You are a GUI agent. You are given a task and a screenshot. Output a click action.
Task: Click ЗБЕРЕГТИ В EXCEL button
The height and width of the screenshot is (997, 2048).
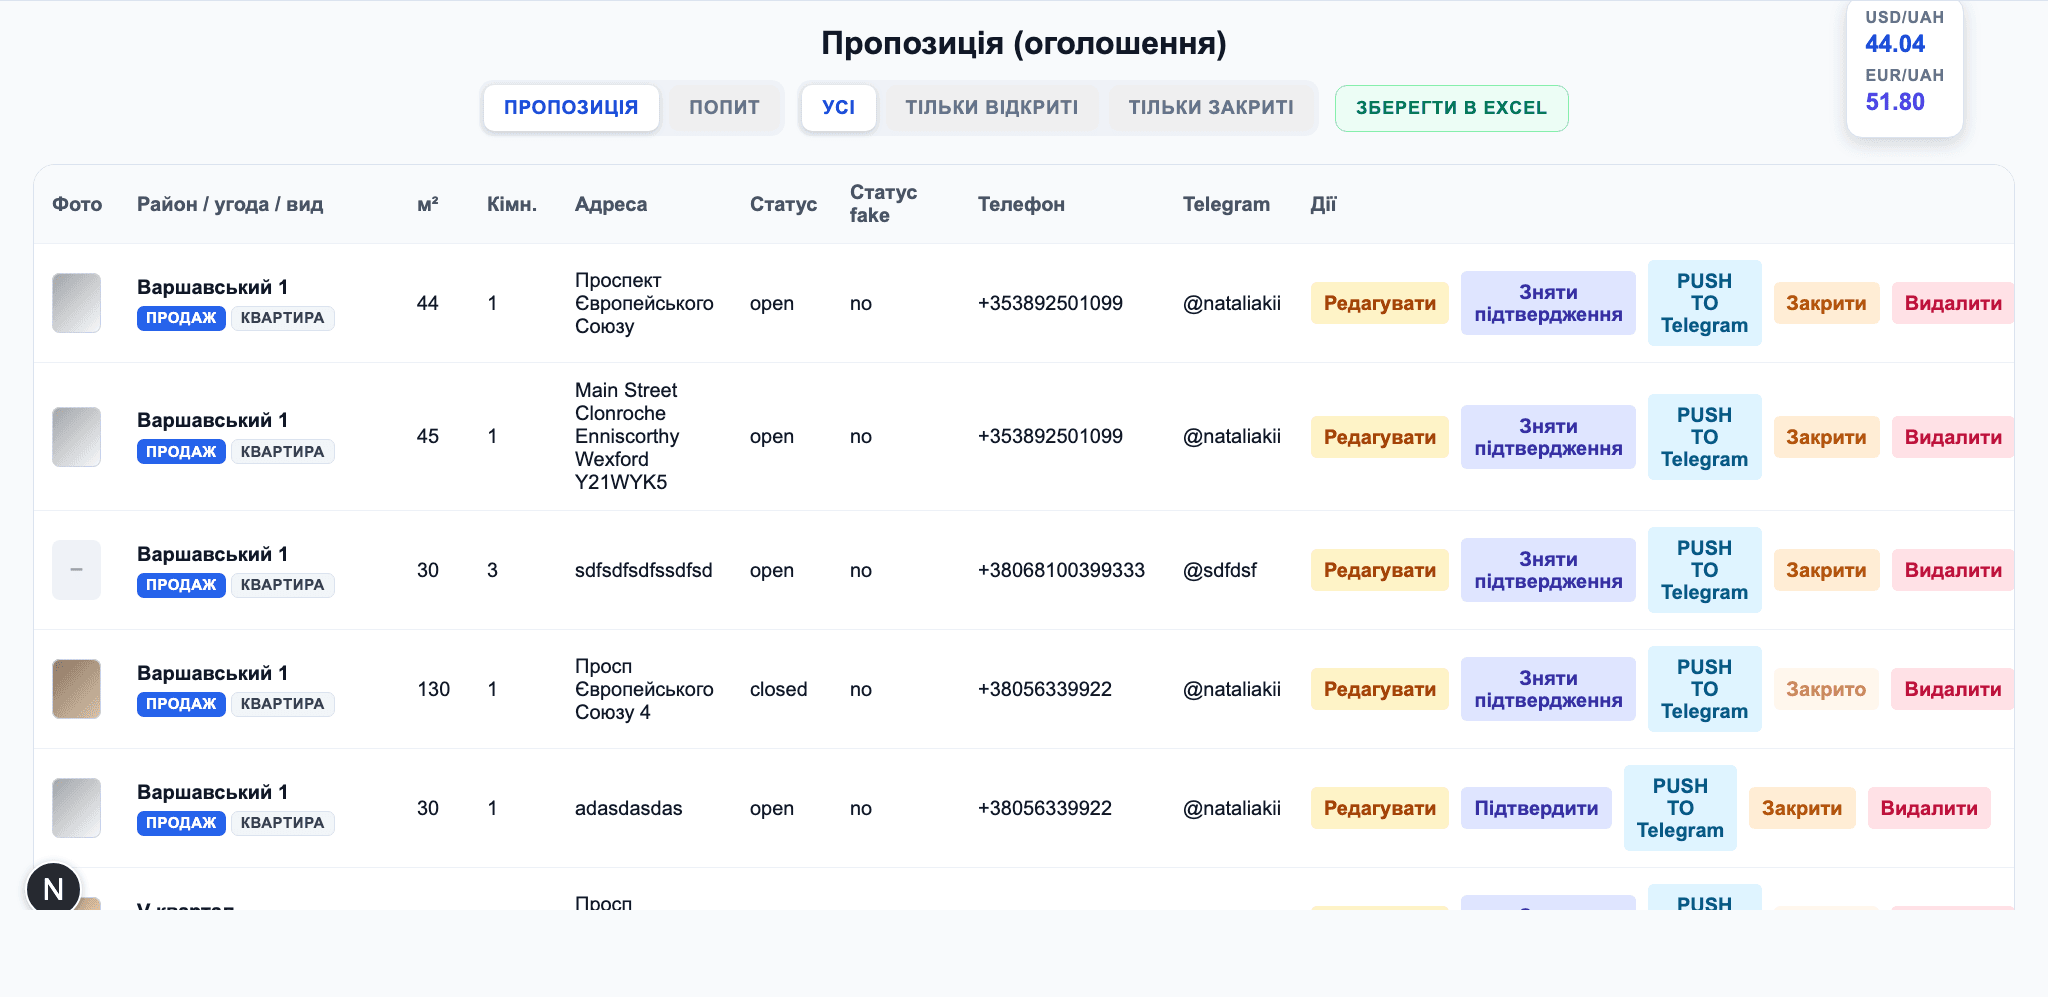click(x=1452, y=108)
